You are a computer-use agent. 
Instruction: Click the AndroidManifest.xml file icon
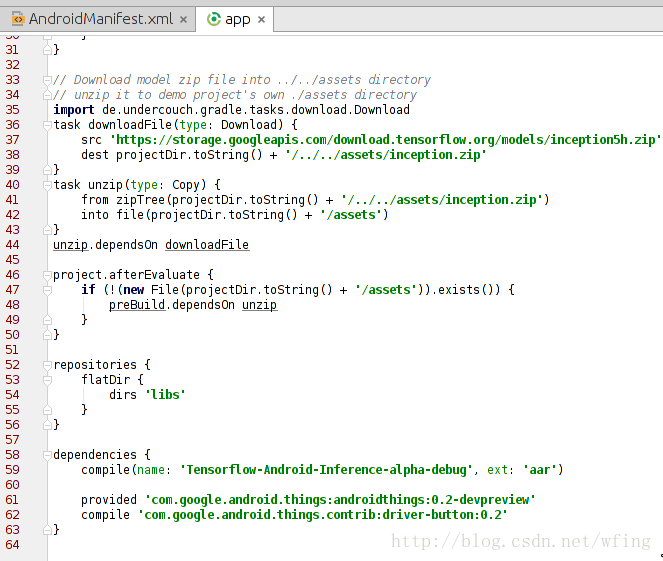(x=18, y=19)
